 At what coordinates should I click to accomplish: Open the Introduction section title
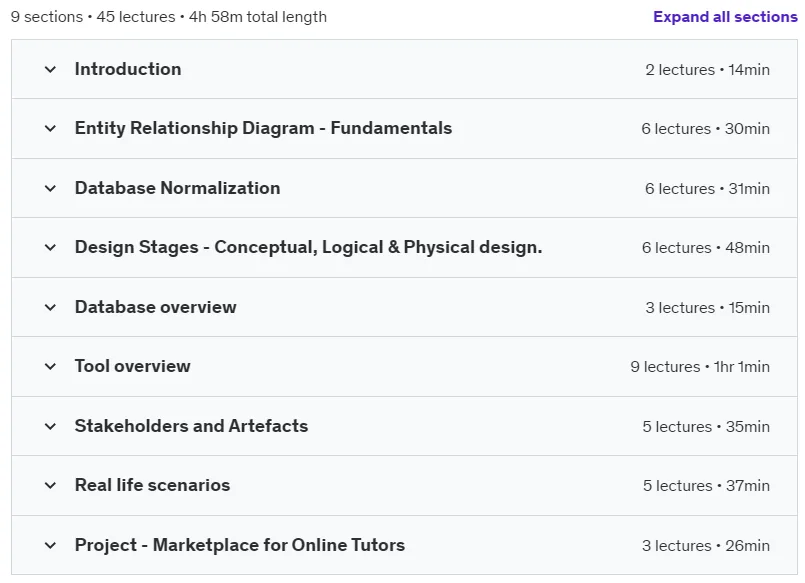click(128, 69)
